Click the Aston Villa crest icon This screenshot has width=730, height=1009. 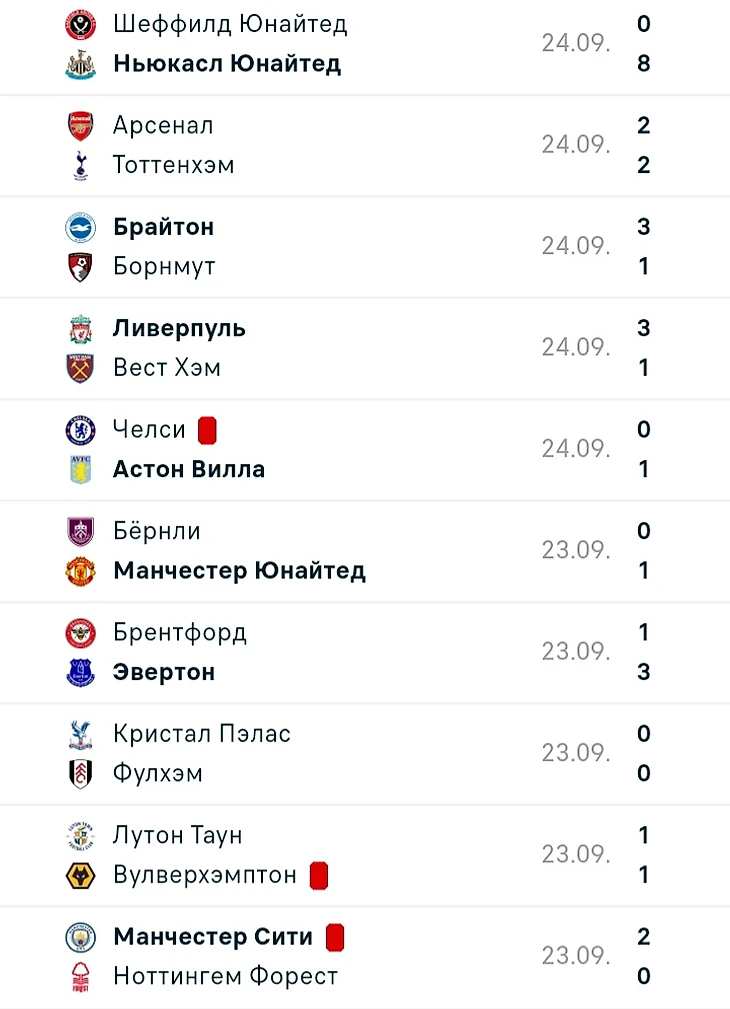click(80, 470)
